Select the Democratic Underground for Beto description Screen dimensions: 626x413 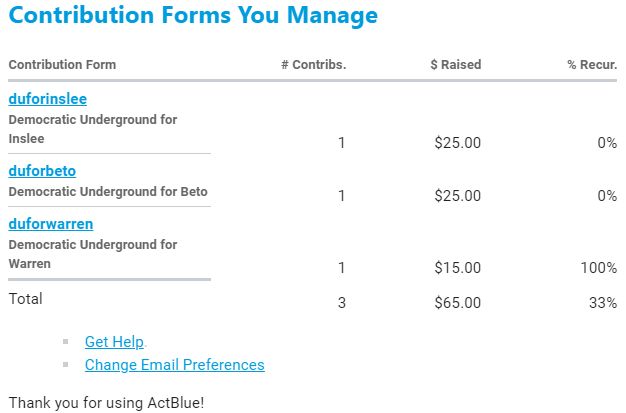108,191
